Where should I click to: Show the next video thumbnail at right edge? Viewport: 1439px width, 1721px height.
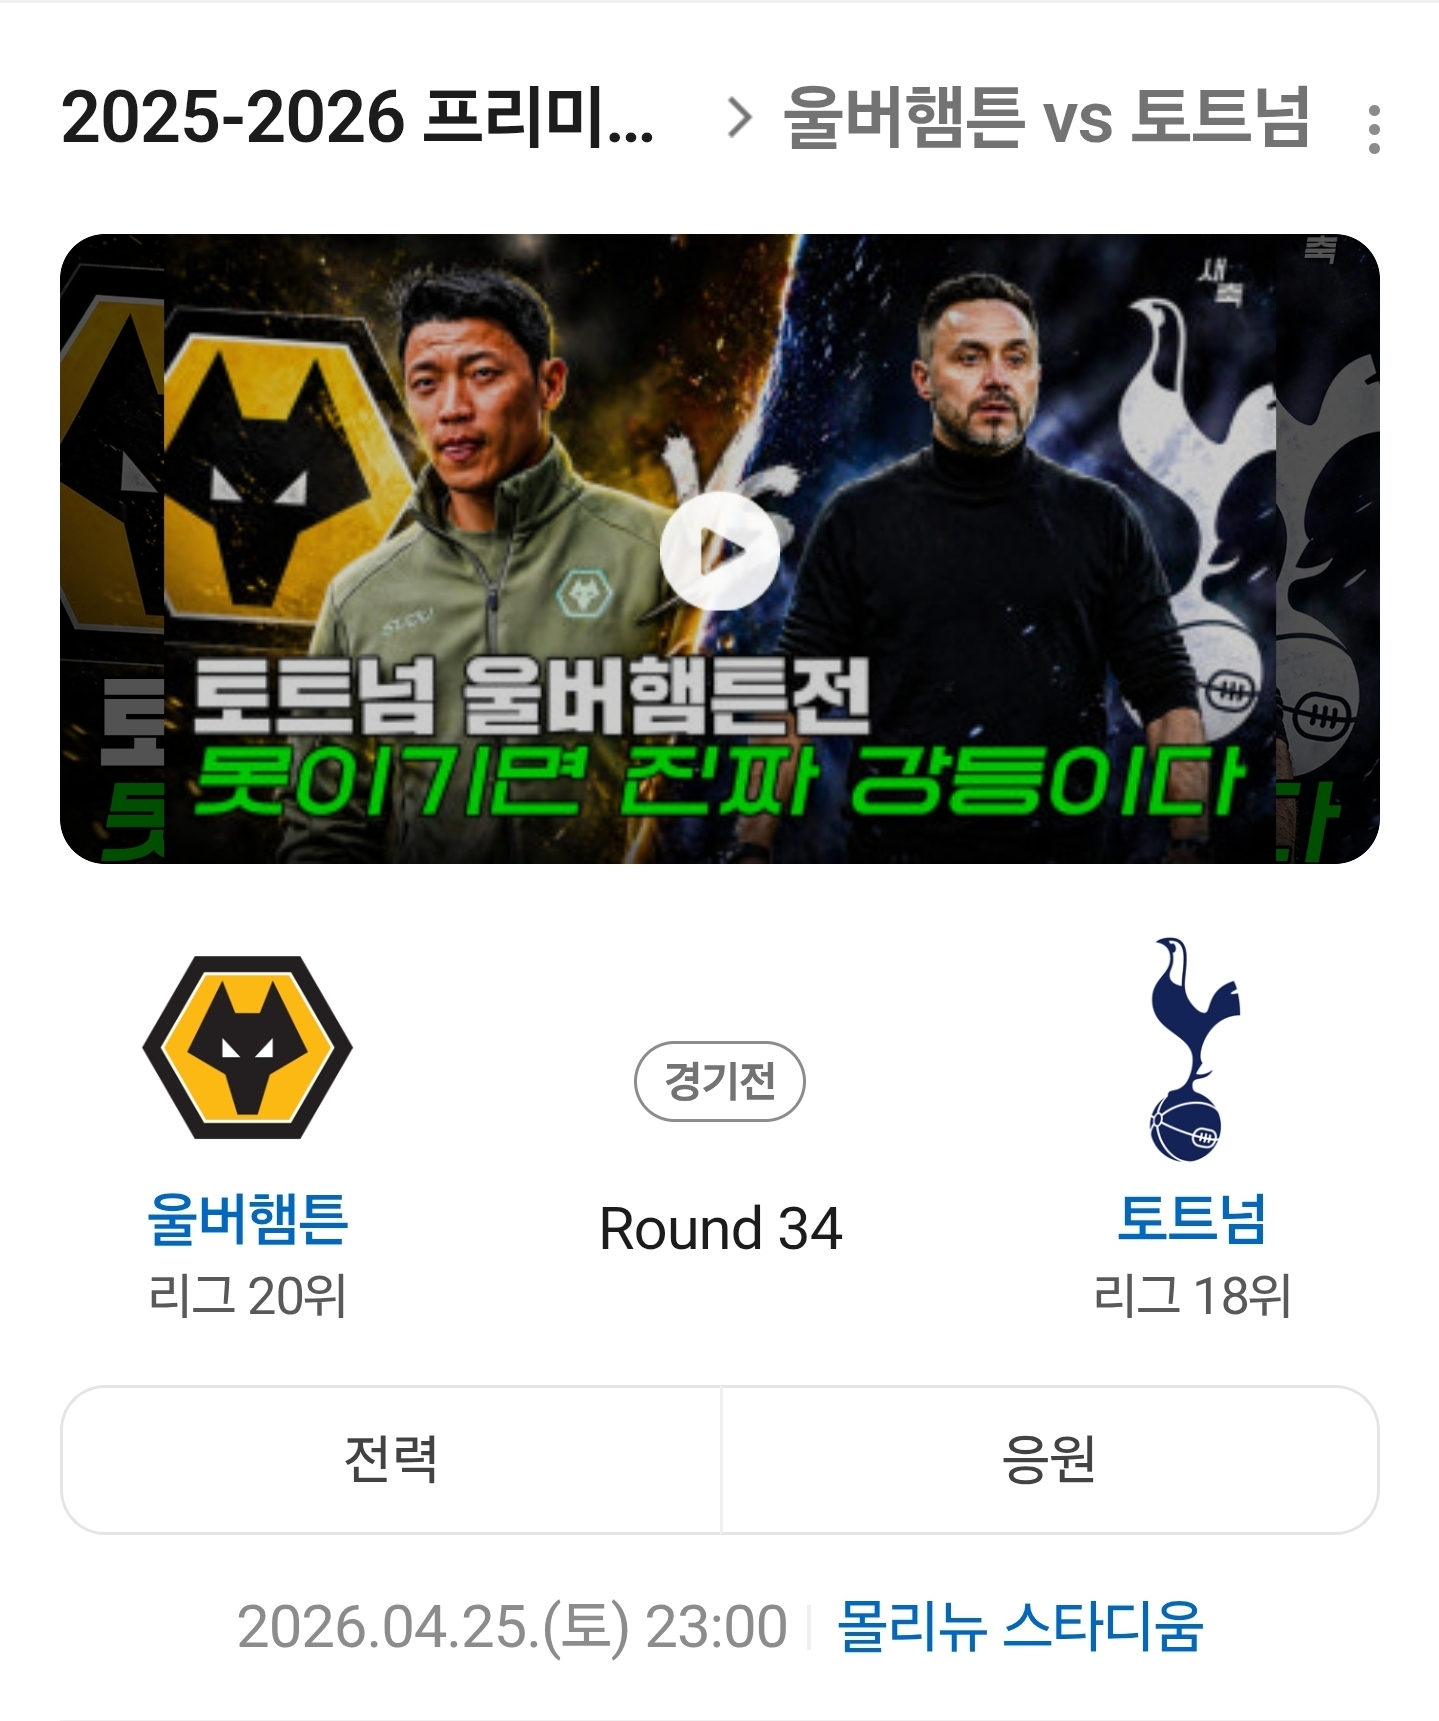point(1328,549)
